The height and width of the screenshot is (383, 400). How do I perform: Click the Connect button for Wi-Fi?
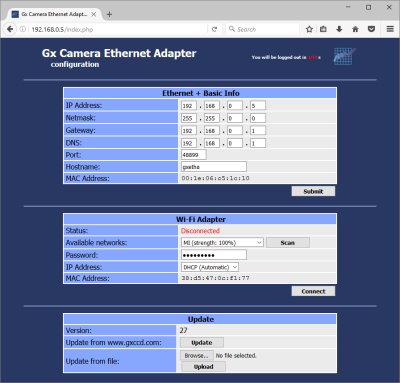(x=313, y=291)
